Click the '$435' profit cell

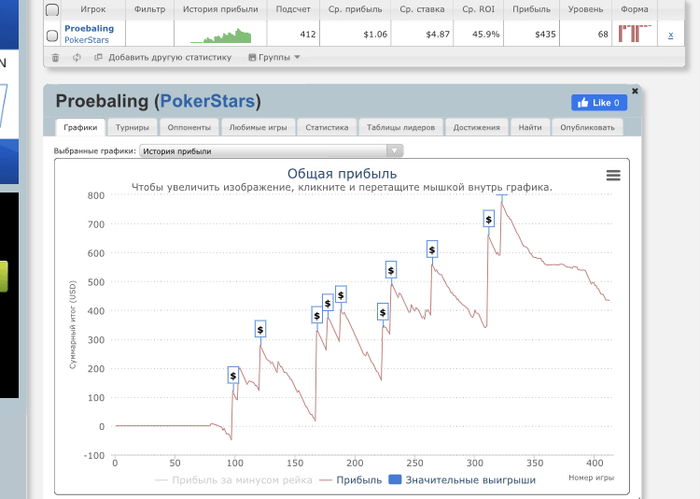coord(531,34)
